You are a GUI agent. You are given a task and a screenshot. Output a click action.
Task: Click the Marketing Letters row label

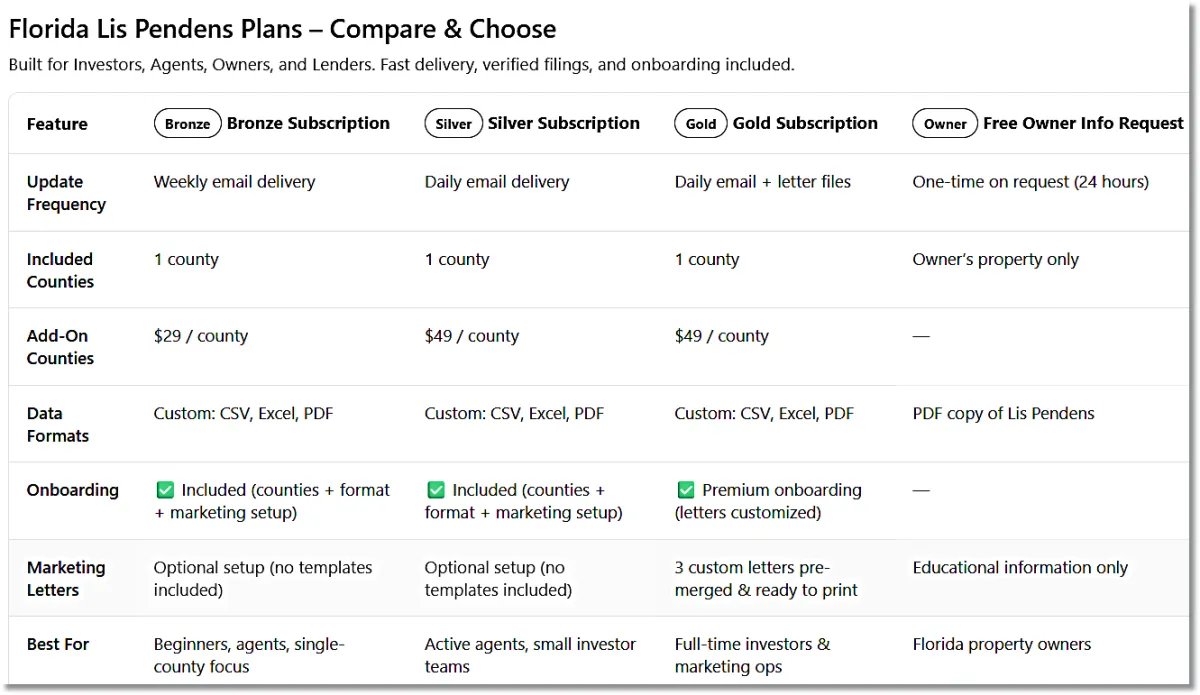click(x=66, y=578)
